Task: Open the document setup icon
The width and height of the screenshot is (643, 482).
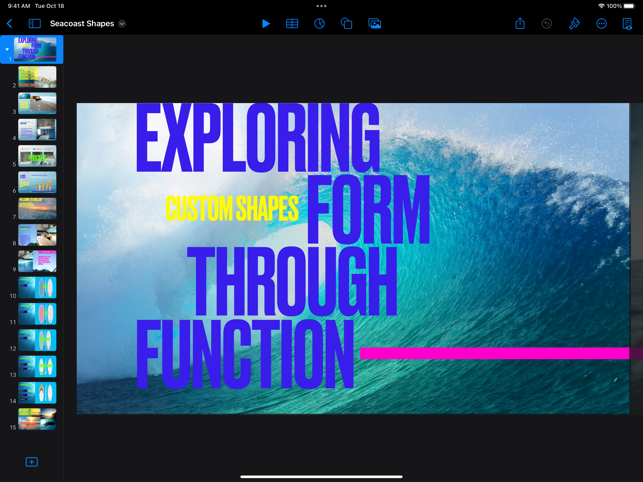Action: pyautogui.click(x=627, y=23)
